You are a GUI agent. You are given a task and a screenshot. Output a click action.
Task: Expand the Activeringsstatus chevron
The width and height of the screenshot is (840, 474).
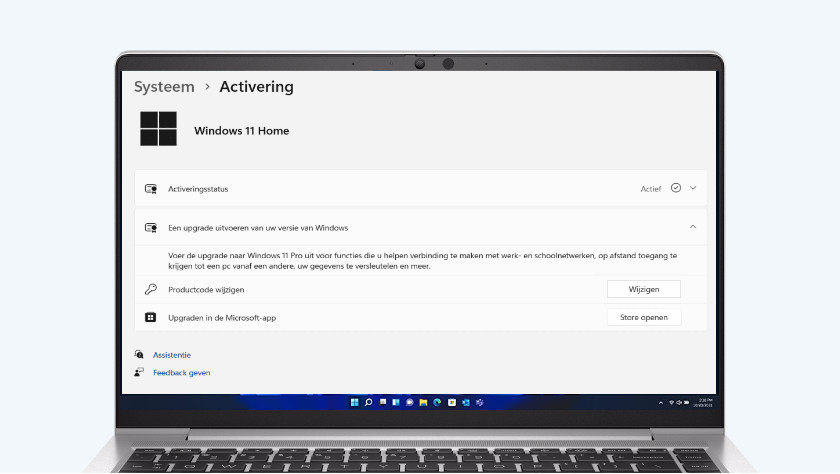tap(693, 187)
